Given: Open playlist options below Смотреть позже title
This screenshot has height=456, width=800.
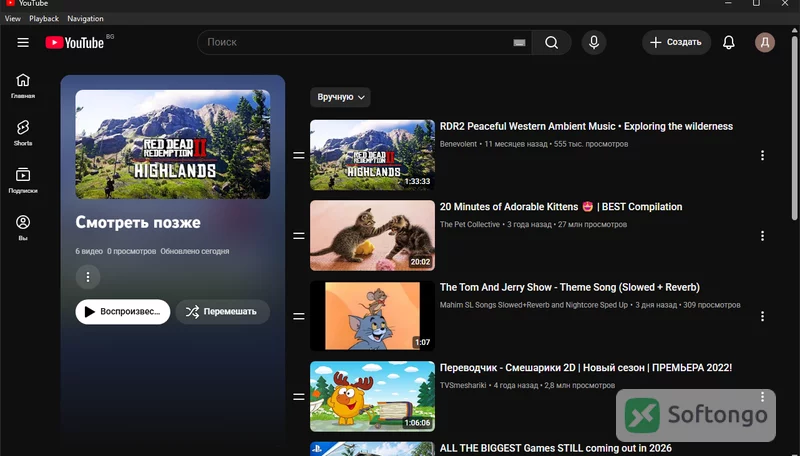Looking at the screenshot, I should click(x=88, y=277).
